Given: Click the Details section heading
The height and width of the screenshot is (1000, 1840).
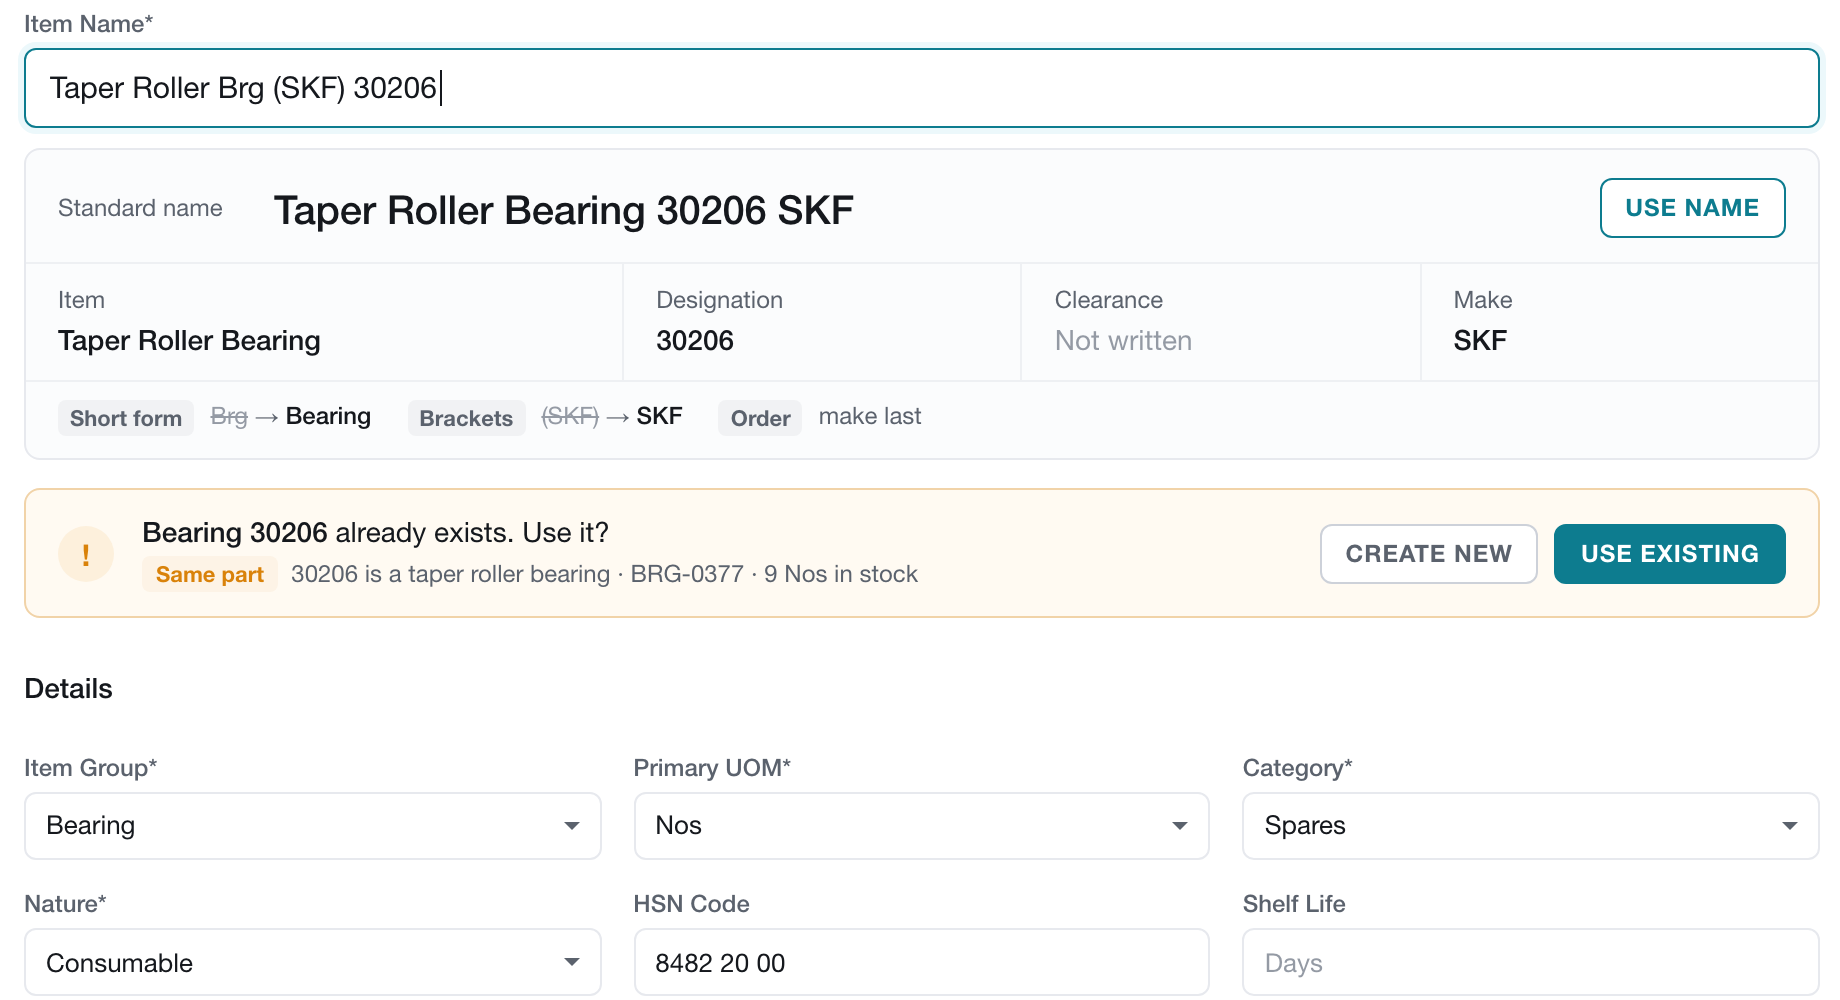Looking at the screenshot, I should click(68, 689).
